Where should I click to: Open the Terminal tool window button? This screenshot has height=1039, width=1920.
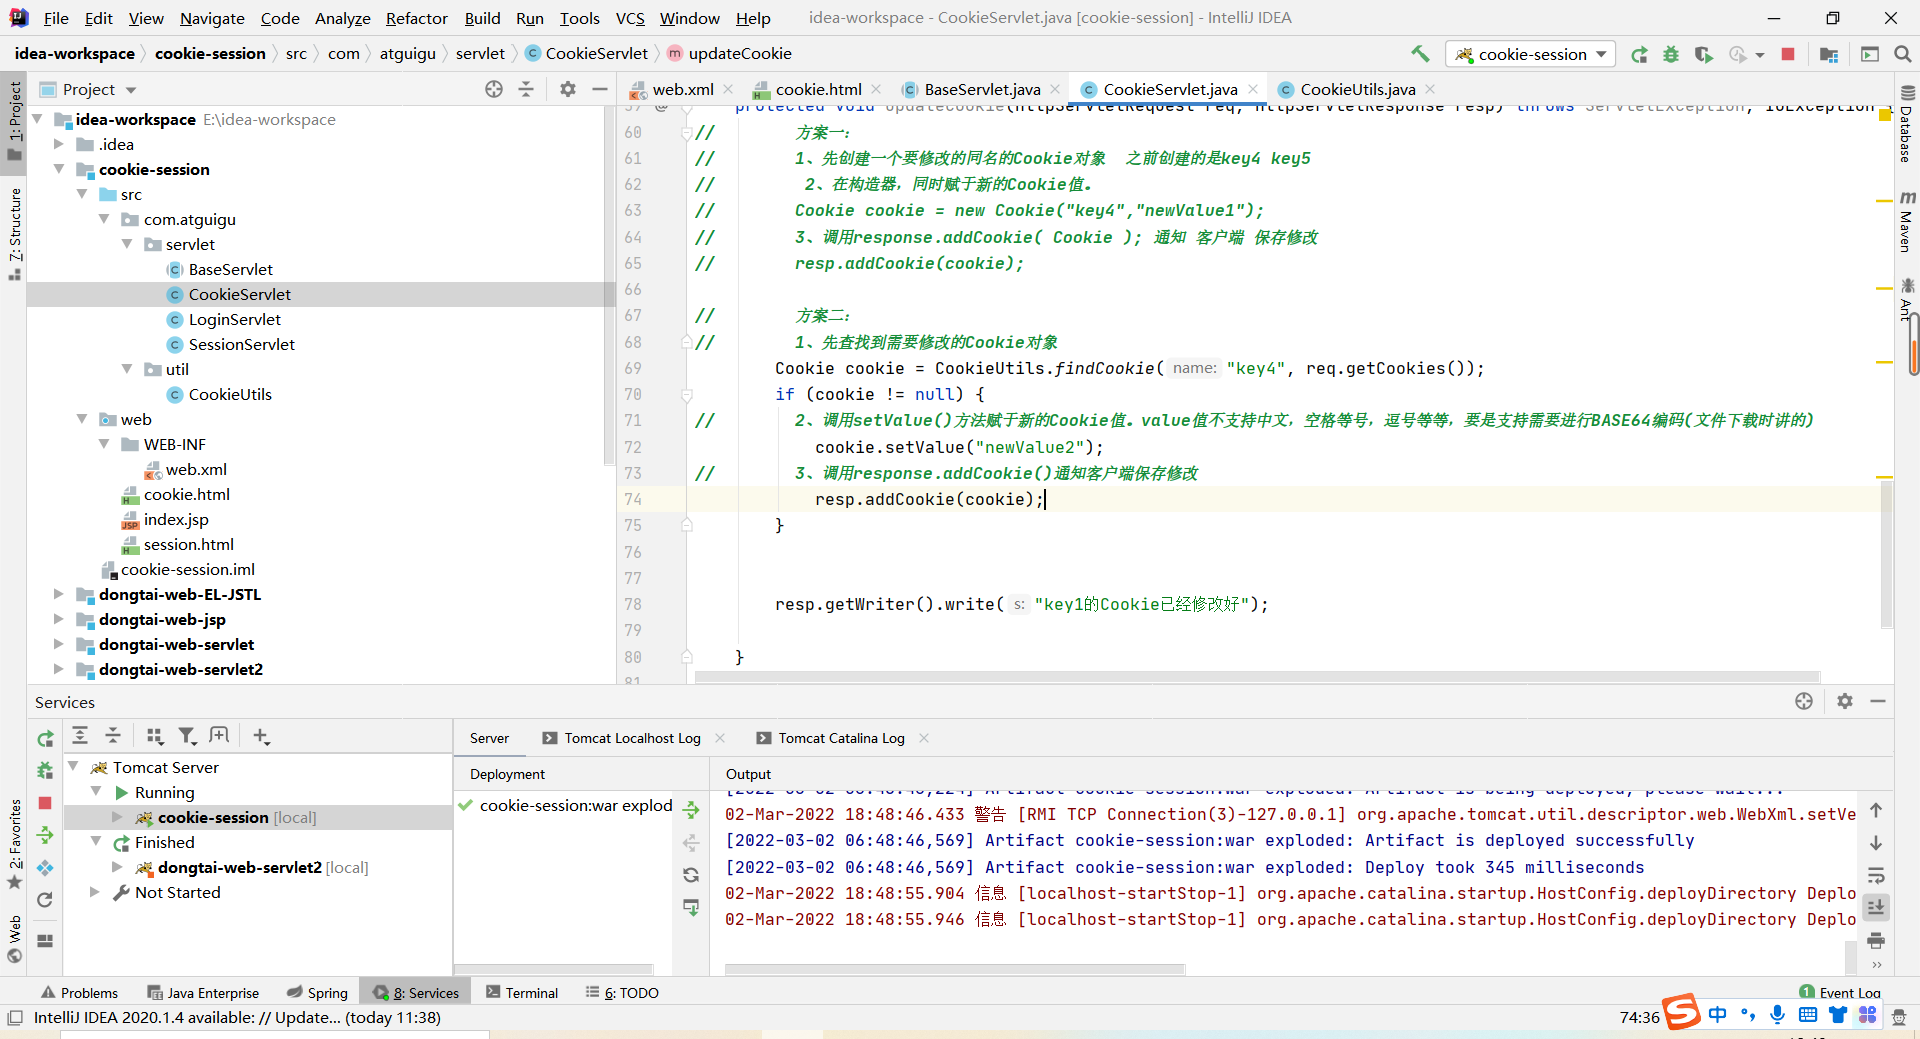point(522,992)
